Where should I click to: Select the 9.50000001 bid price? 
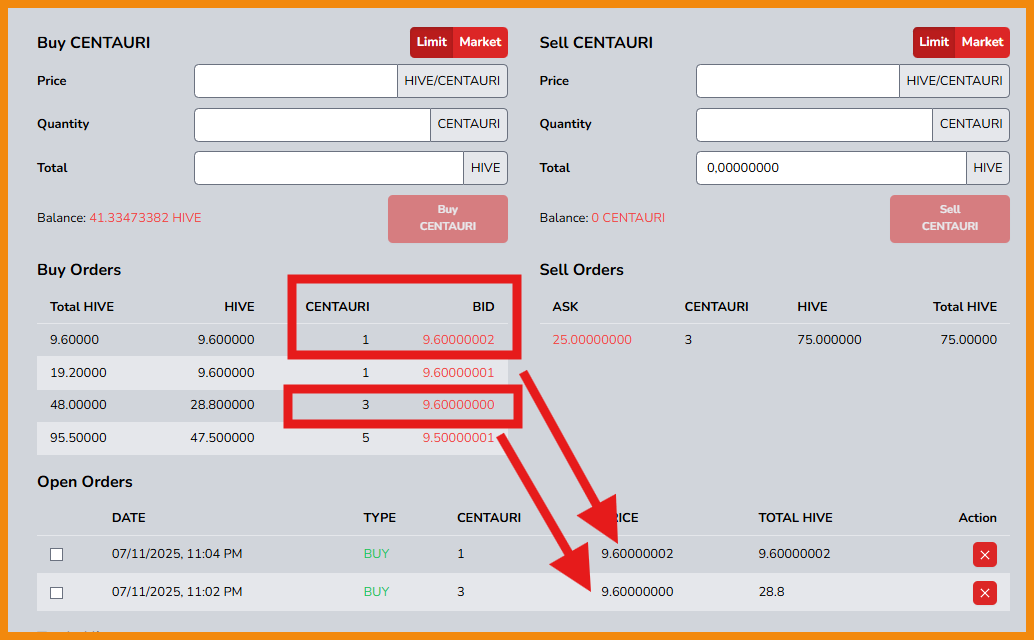tap(458, 438)
